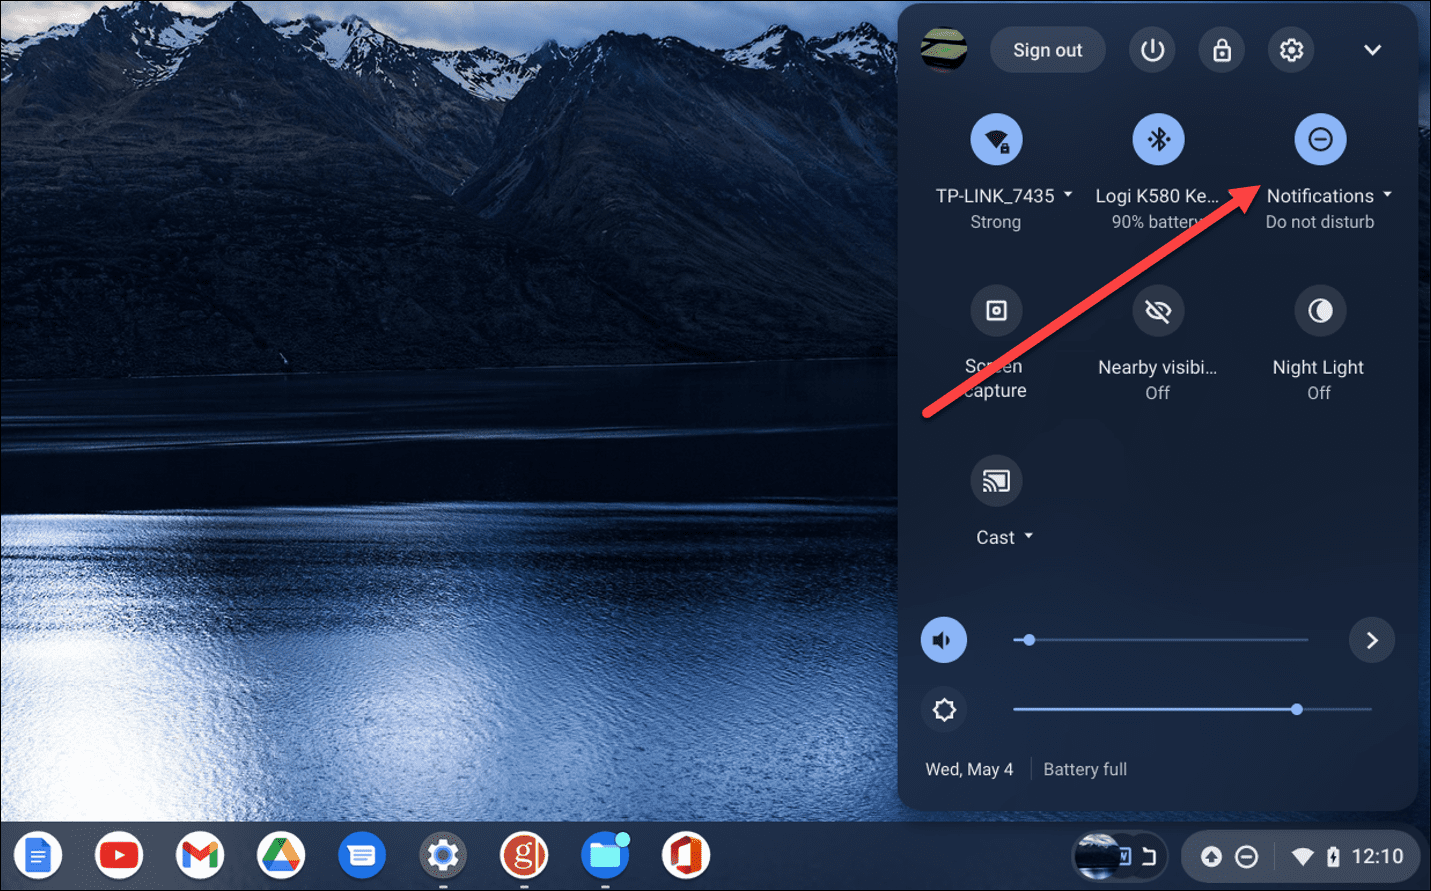Screen dimensions: 1431x891
Task: Lock the screen with the padlock icon
Action: pos(1222,50)
